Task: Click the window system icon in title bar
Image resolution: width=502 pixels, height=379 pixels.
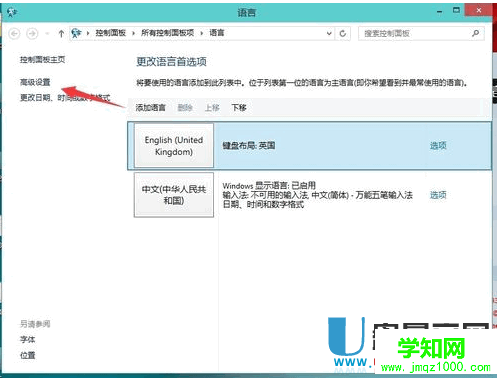Action: pyautogui.click(x=12, y=12)
